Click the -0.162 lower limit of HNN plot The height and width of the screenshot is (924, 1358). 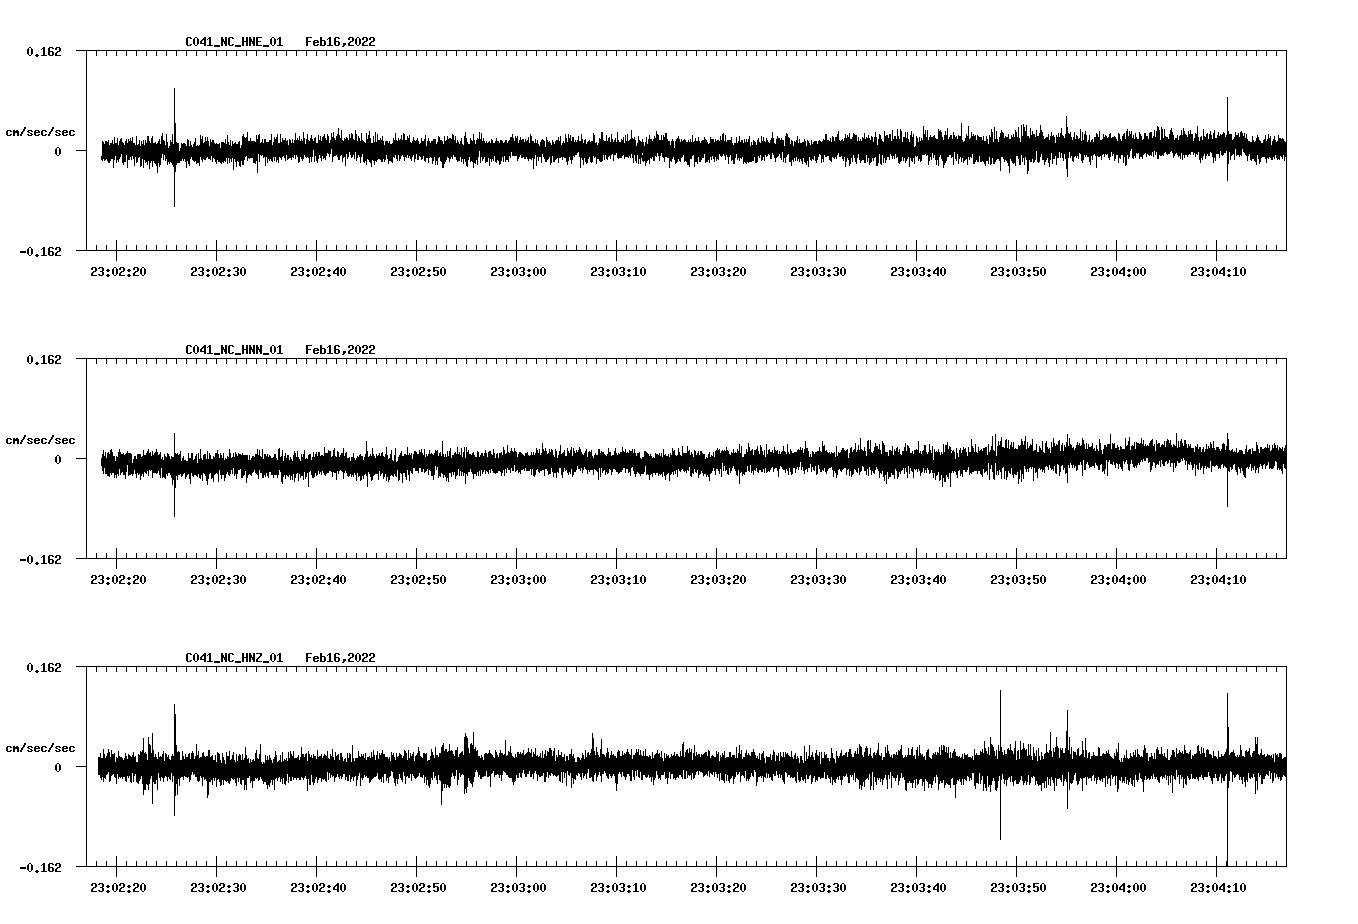(x=40, y=559)
